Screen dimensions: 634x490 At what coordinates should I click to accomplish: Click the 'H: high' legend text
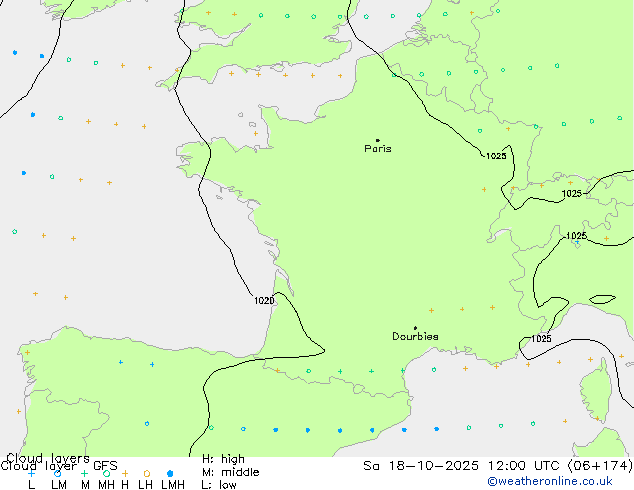click(223, 459)
